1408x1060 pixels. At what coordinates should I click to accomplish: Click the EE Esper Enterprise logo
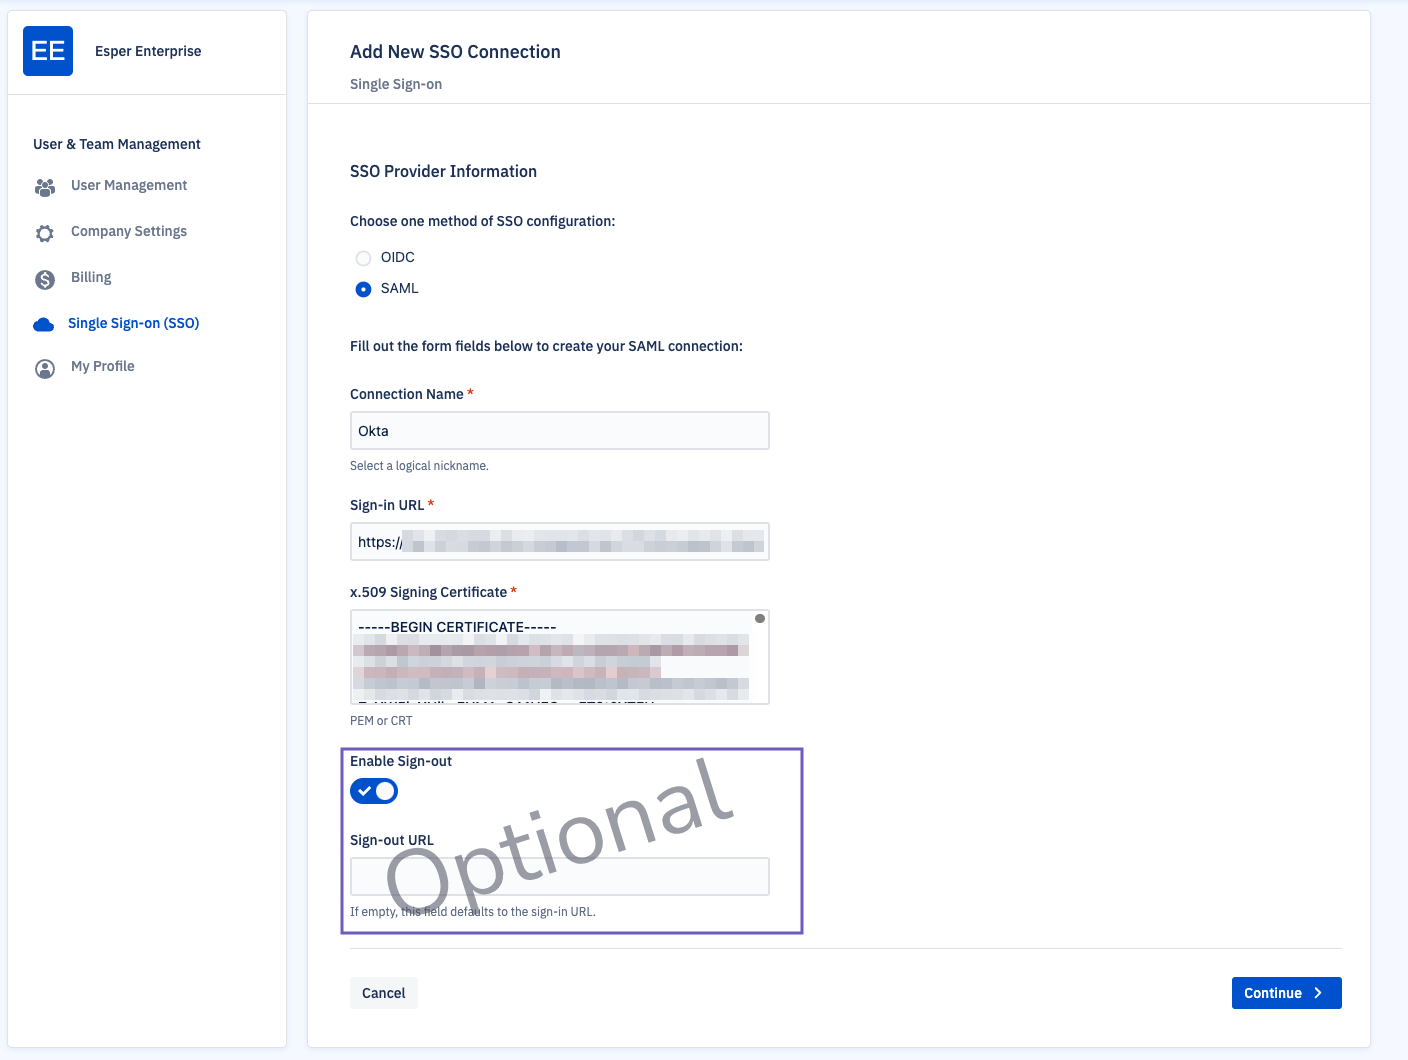click(47, 50)
